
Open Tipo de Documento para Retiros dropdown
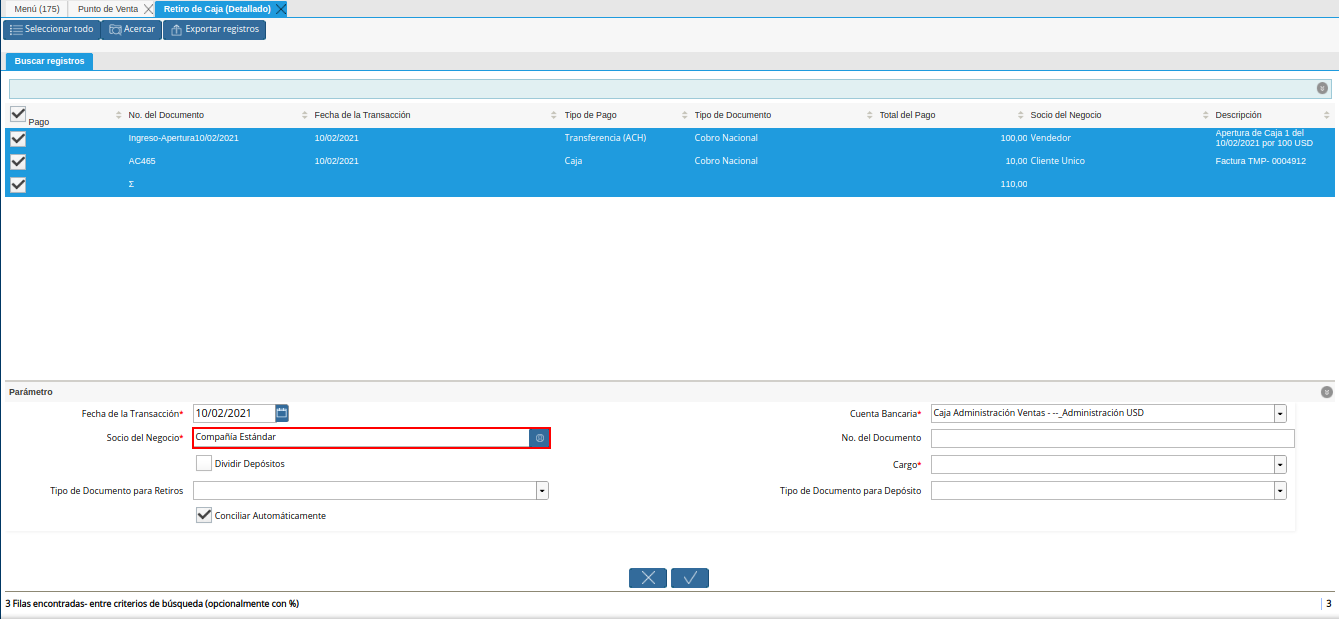(x=542, y=490)
